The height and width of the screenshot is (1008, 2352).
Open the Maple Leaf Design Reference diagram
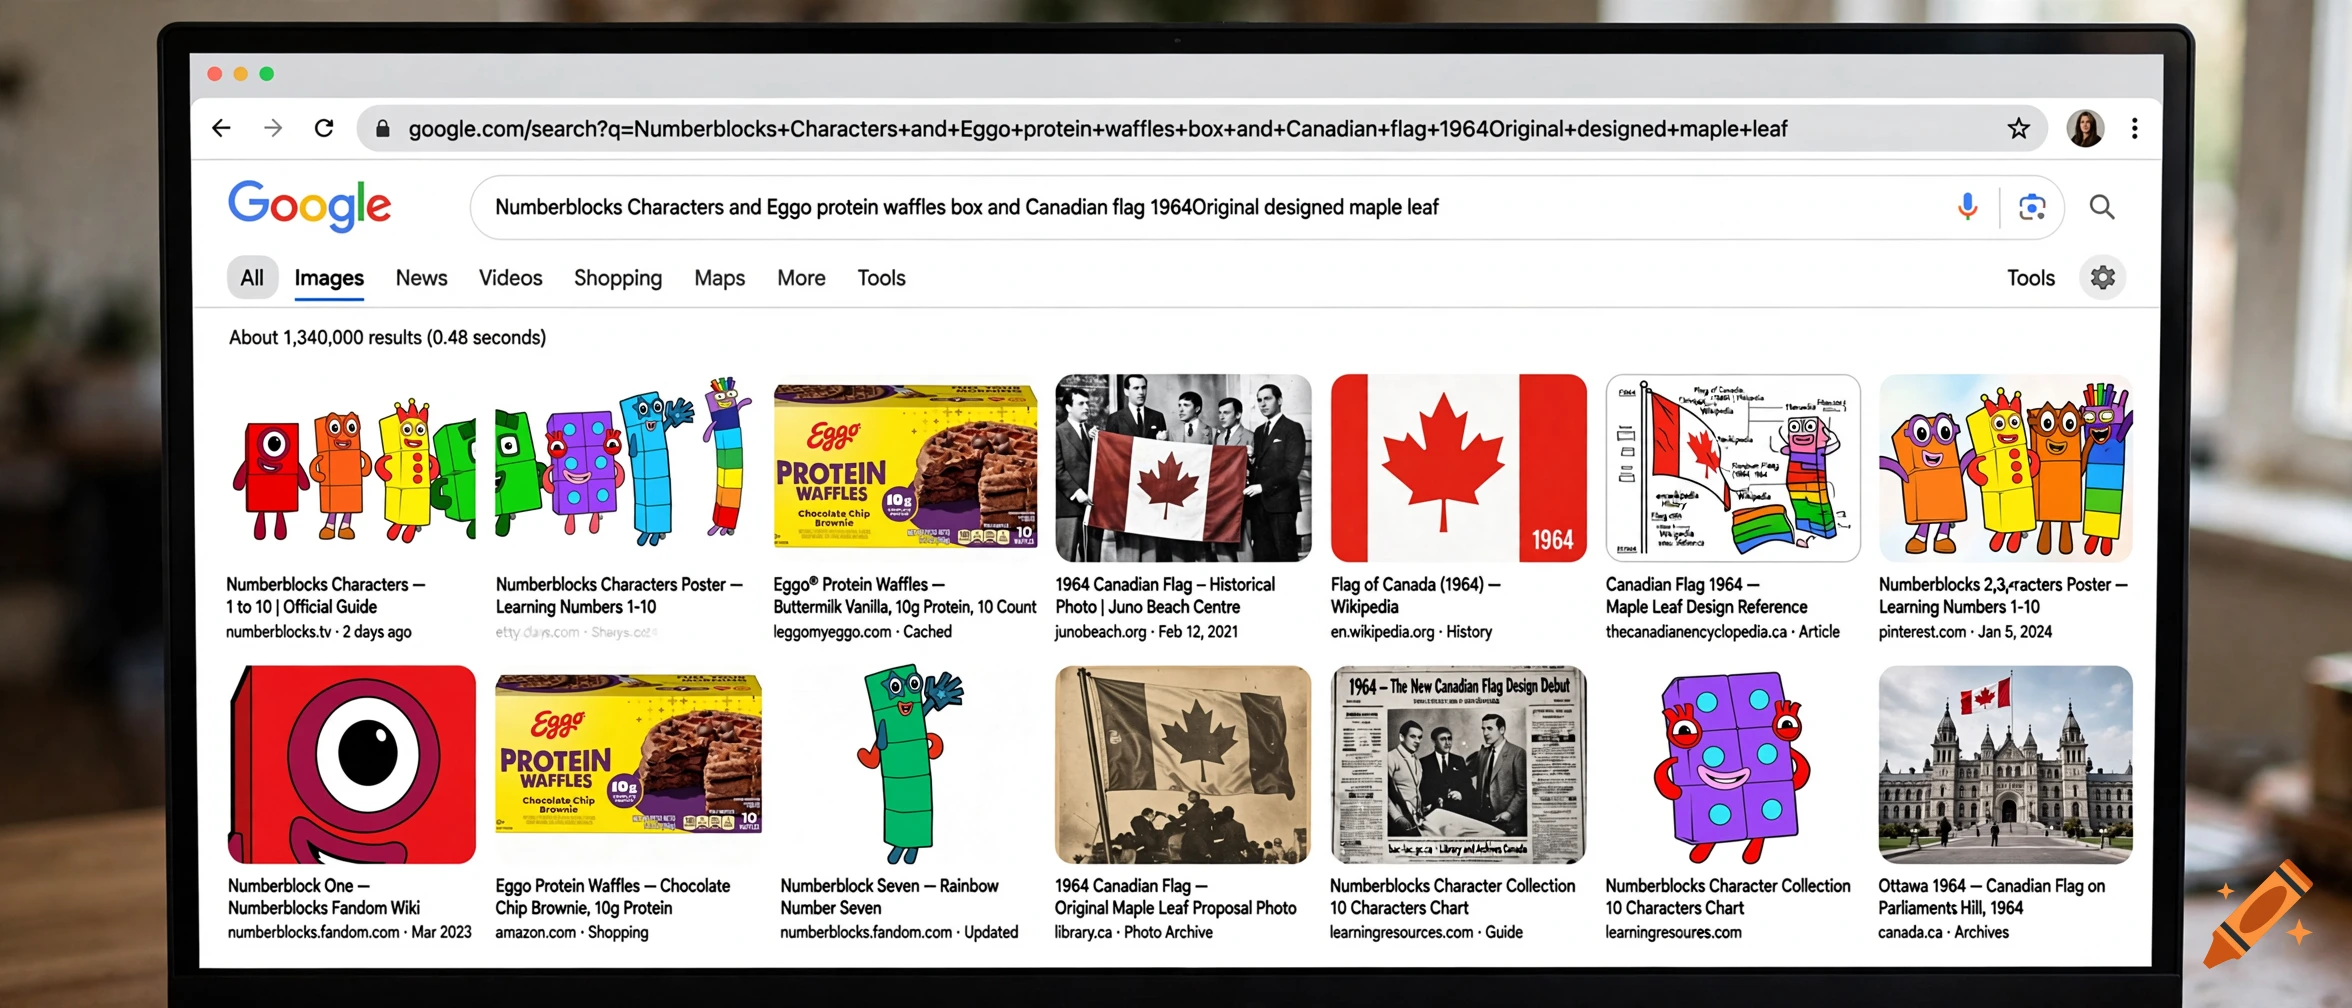(1733, 468)
